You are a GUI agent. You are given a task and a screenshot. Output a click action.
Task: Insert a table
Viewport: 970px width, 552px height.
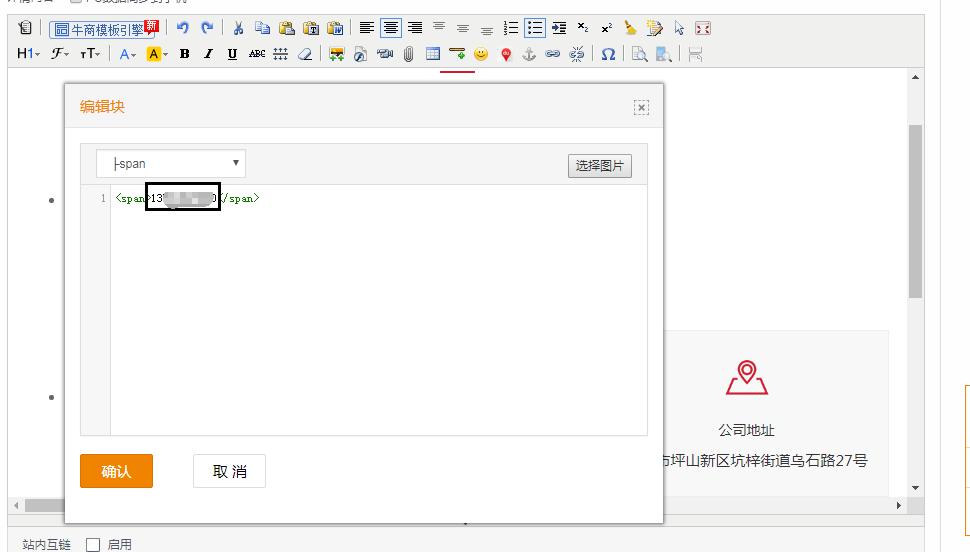(x=433, y=54)
